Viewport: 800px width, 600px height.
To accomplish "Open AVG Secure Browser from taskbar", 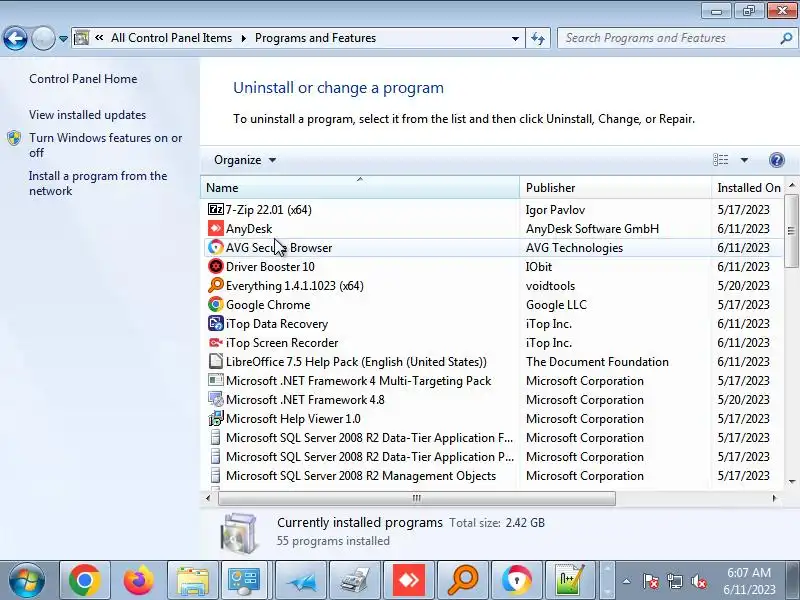I will pyautogui.click(x=516, y=580).
